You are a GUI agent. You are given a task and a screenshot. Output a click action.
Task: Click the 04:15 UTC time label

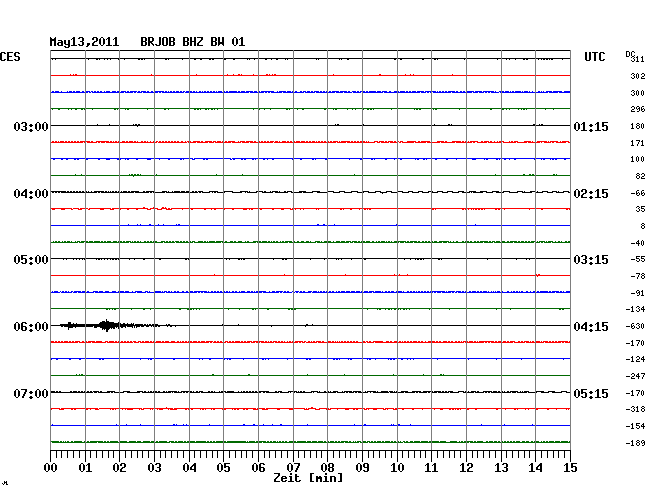(591, 327)
